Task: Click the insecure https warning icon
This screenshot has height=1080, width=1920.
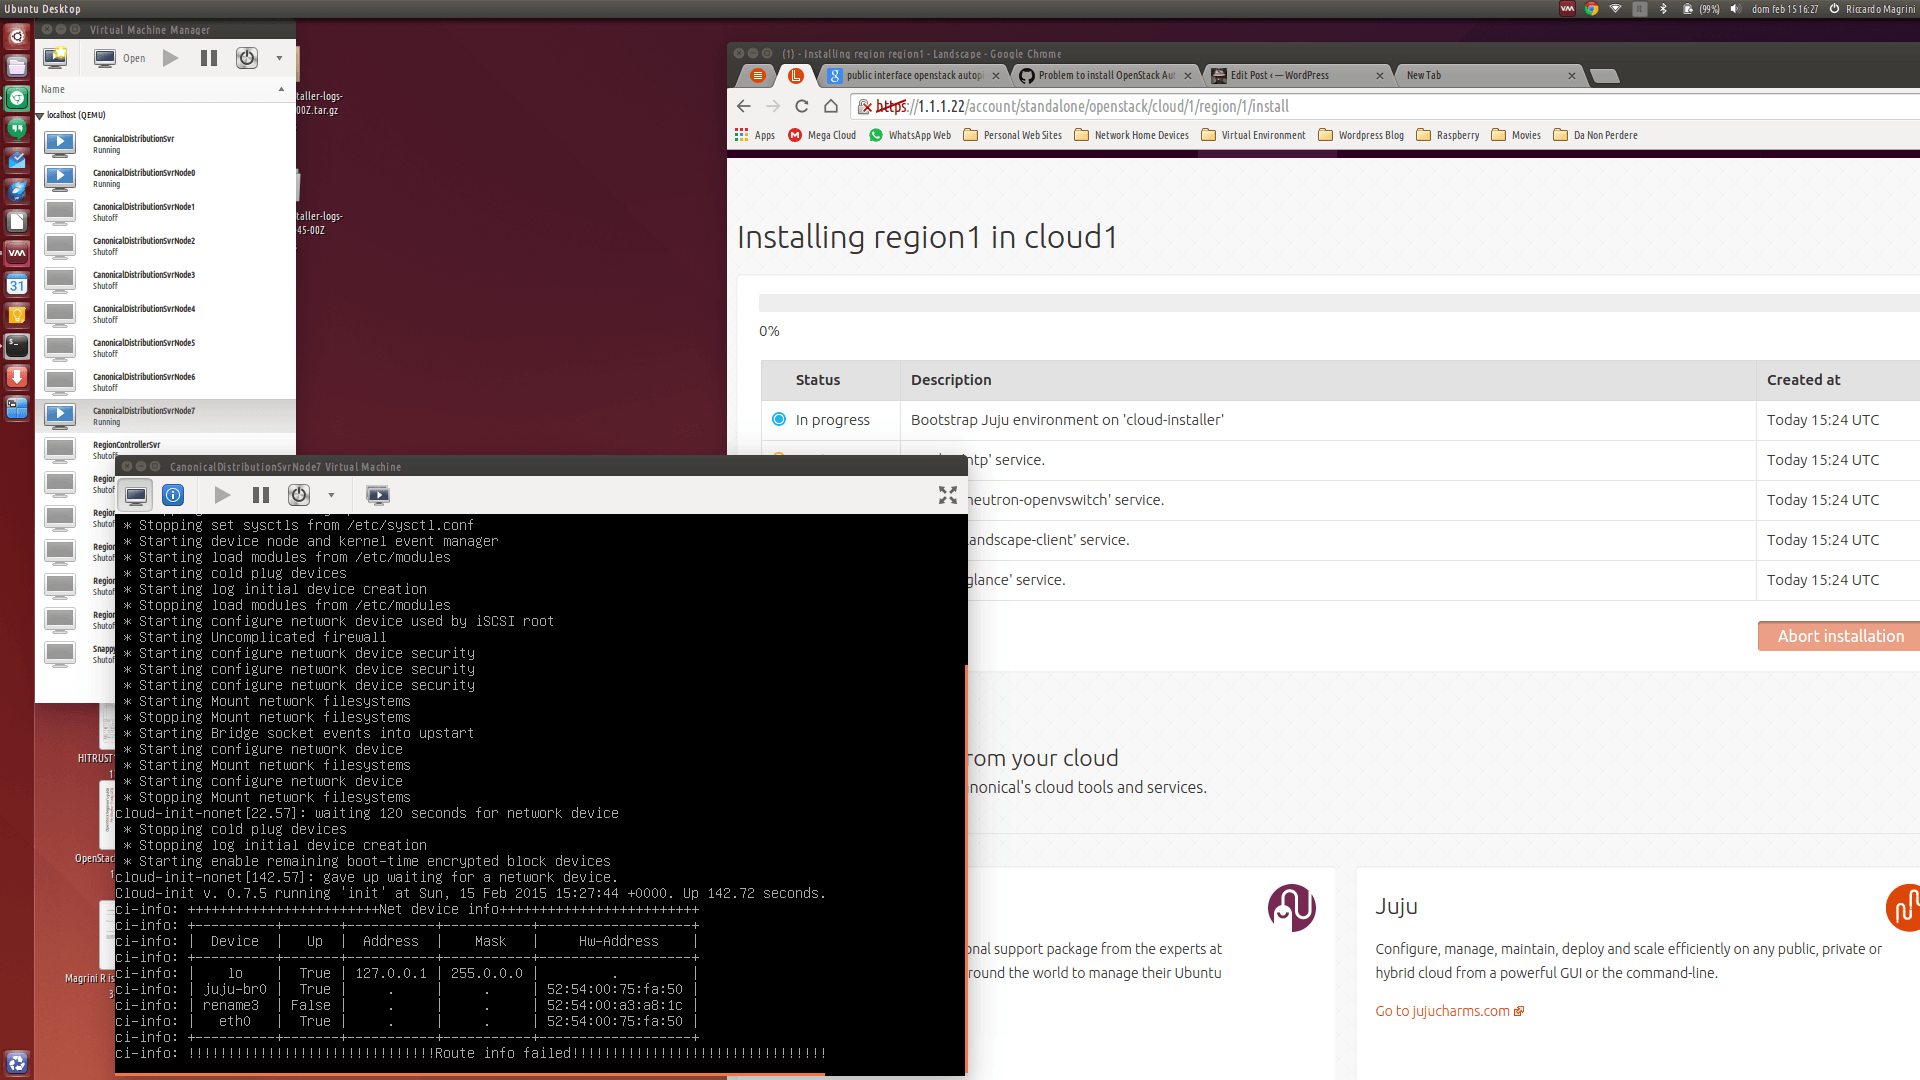Action: click(x=865, y=107)
